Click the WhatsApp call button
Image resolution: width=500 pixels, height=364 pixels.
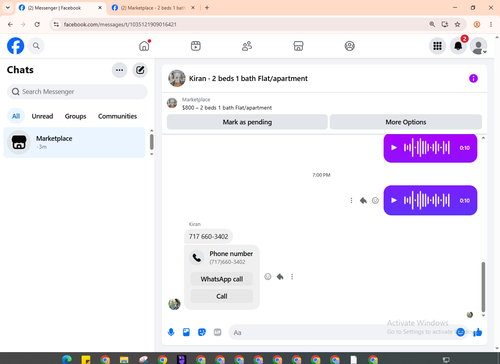(222, 279)
